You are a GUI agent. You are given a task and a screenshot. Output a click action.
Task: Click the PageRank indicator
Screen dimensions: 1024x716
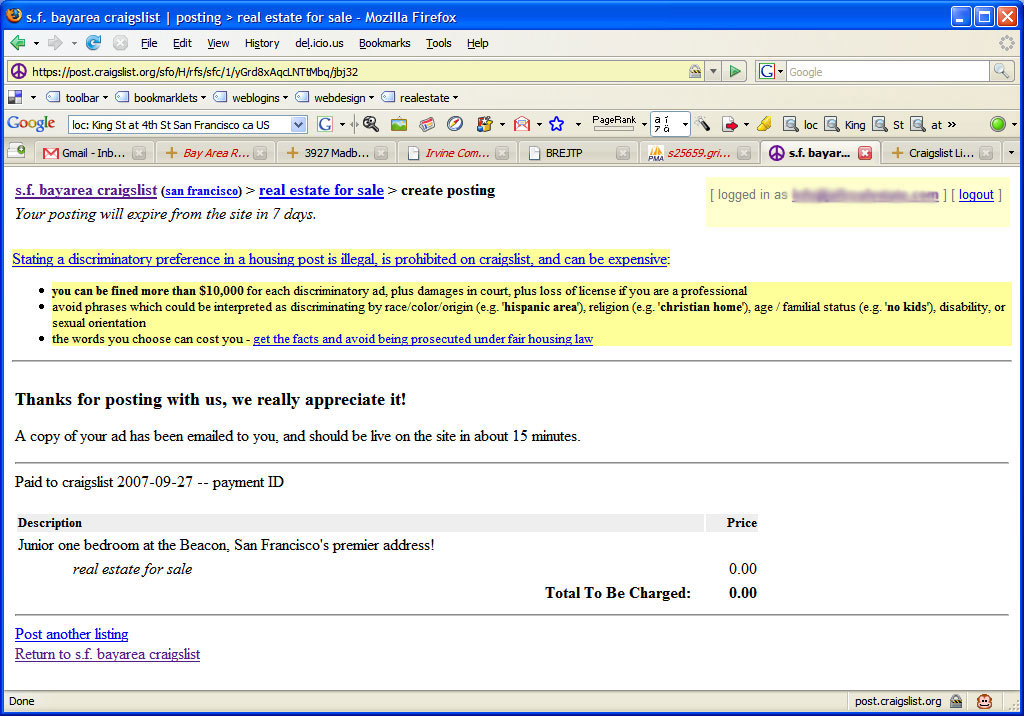(x=614, y=123)
